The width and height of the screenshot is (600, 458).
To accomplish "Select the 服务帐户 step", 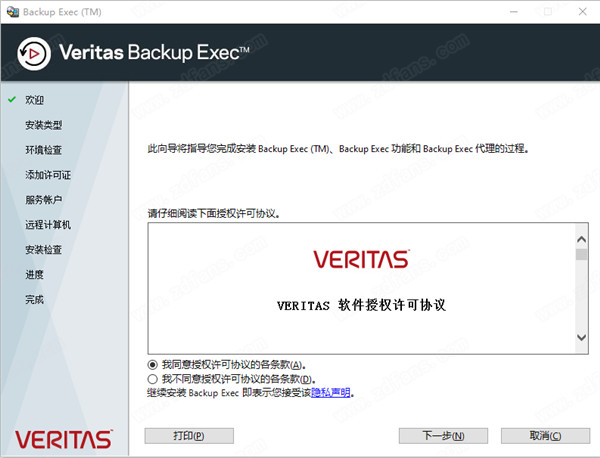I will pos(44,200).
